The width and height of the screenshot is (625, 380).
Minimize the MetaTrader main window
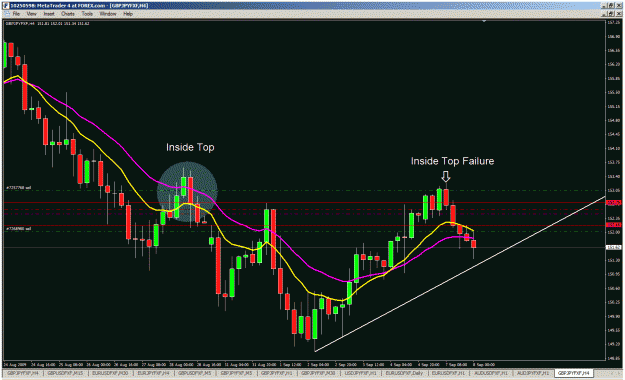[x=605, y=6]
